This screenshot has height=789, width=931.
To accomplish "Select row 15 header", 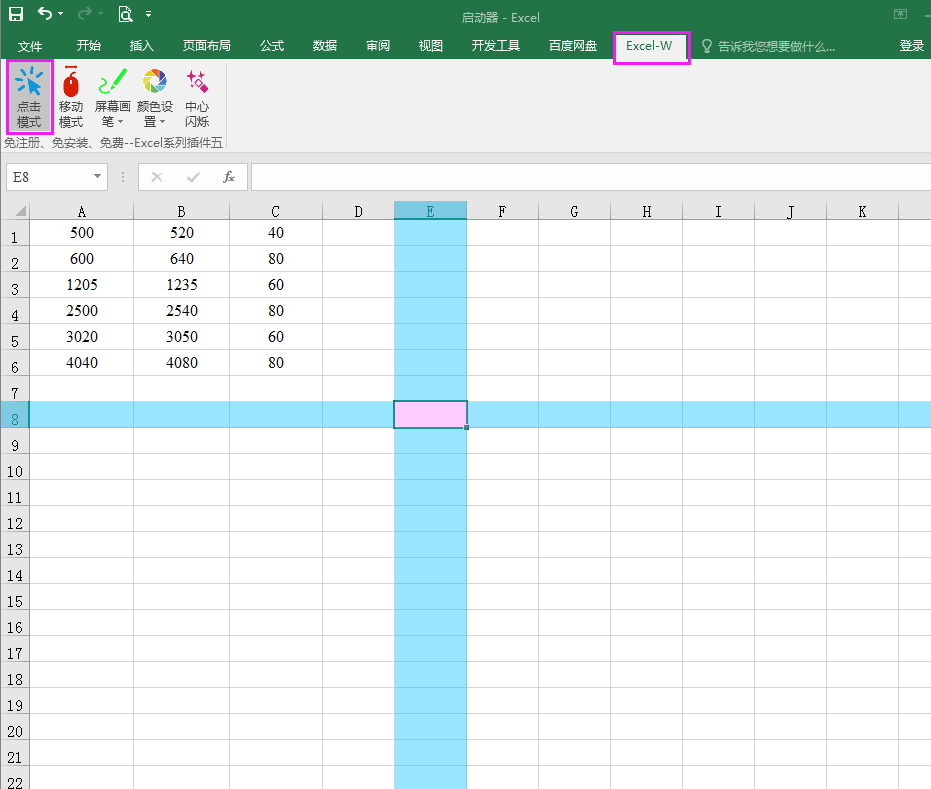I will click(x=15, y=597).
